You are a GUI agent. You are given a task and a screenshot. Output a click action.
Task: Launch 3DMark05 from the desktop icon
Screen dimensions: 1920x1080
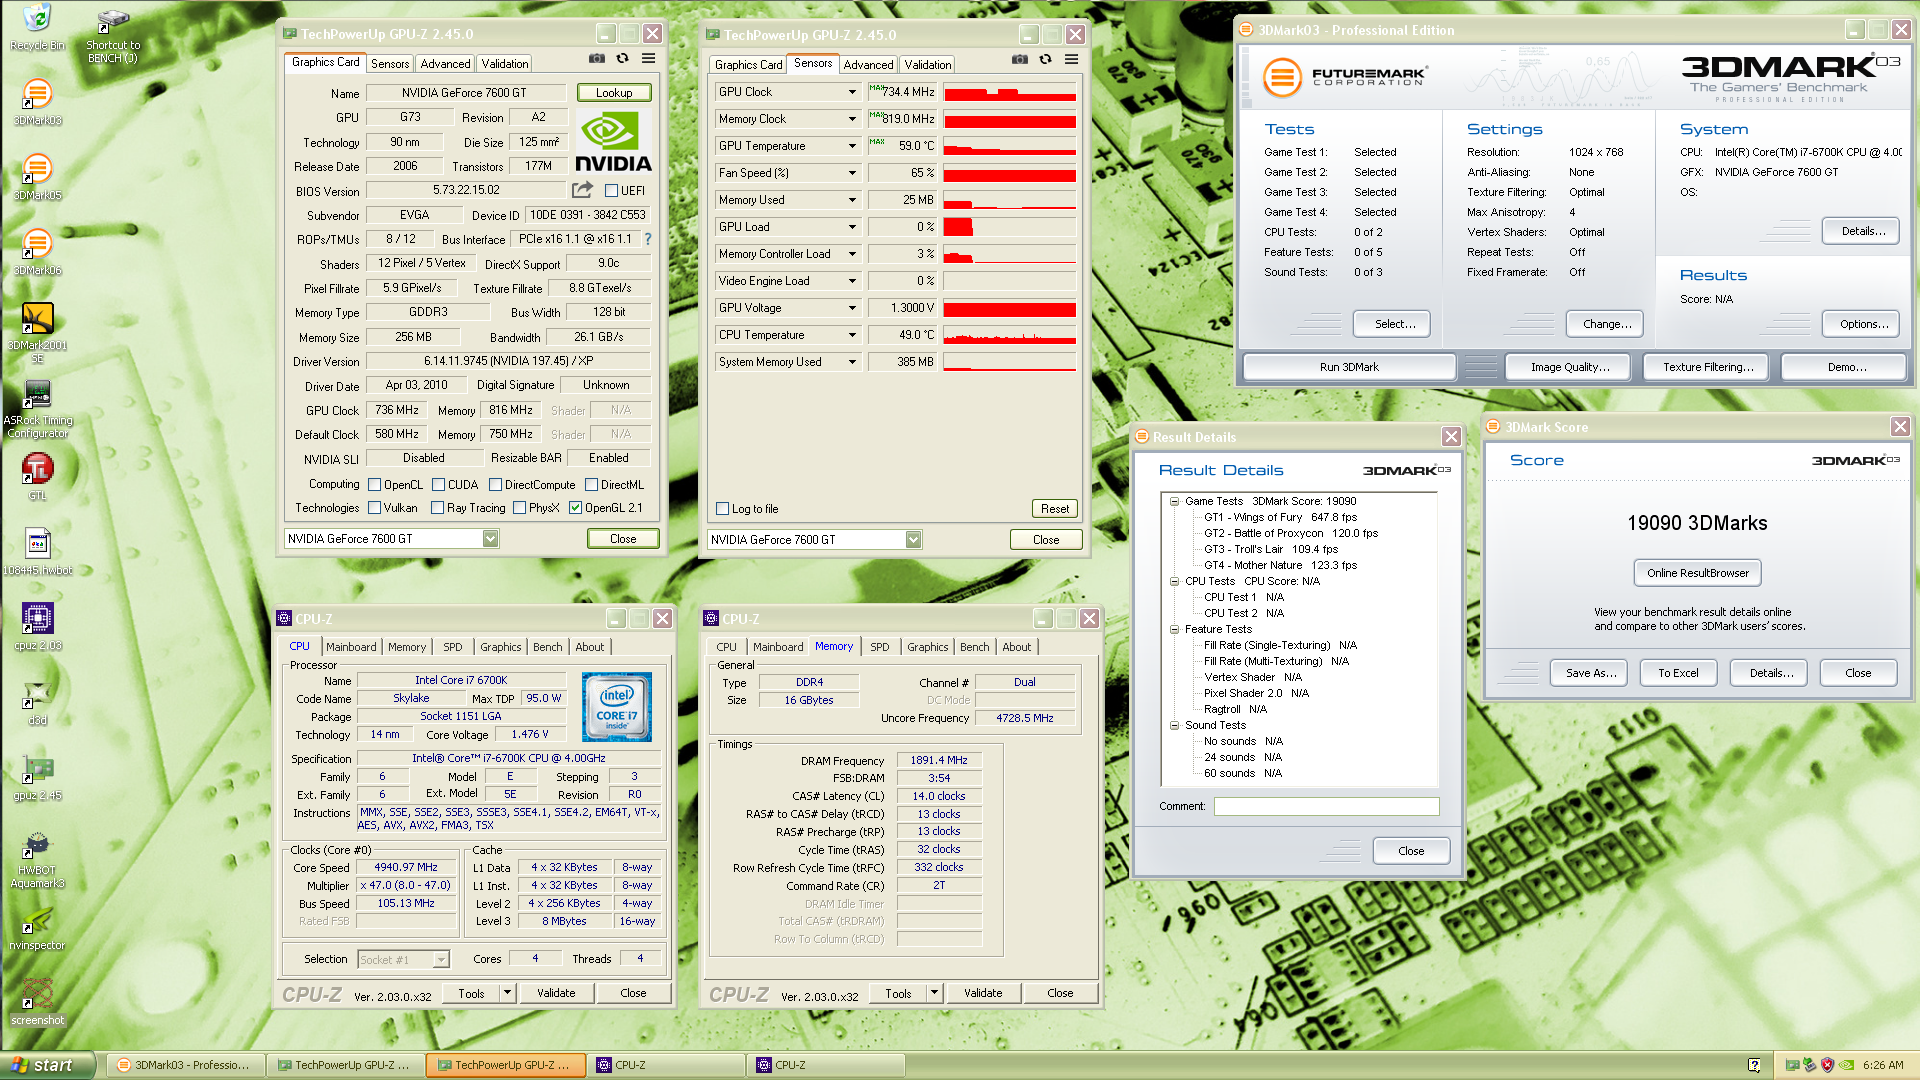tap(37, 177)
